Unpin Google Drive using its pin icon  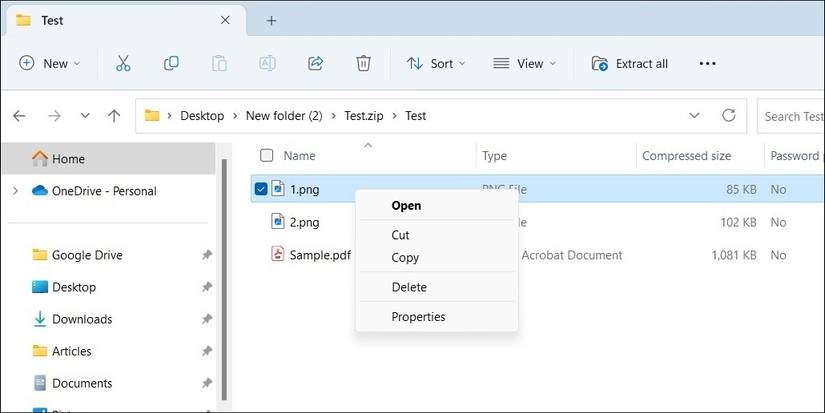207,255
